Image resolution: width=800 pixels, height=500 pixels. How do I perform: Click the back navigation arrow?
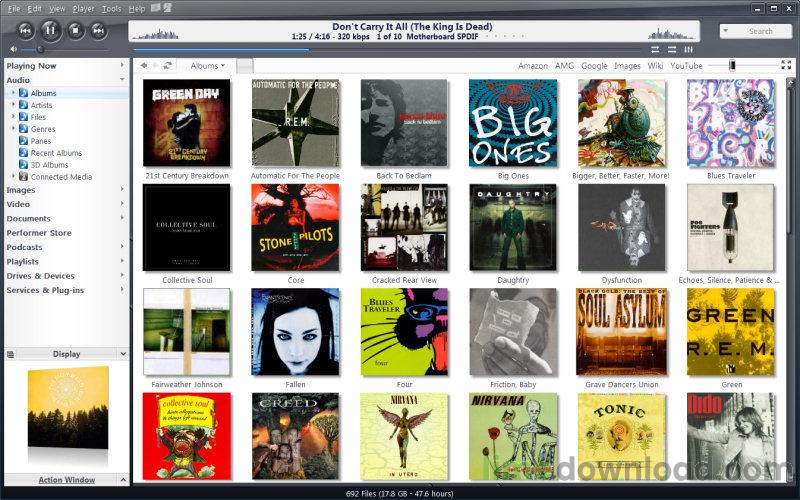(x=144, y=66)
